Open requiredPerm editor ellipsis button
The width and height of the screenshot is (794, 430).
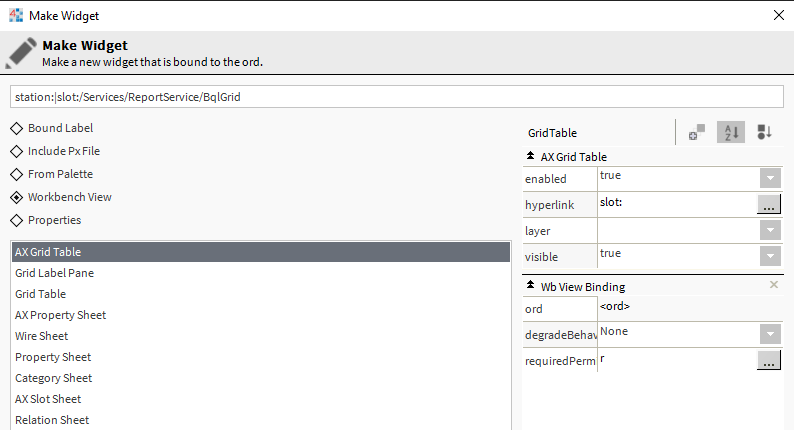coord(768,361)
